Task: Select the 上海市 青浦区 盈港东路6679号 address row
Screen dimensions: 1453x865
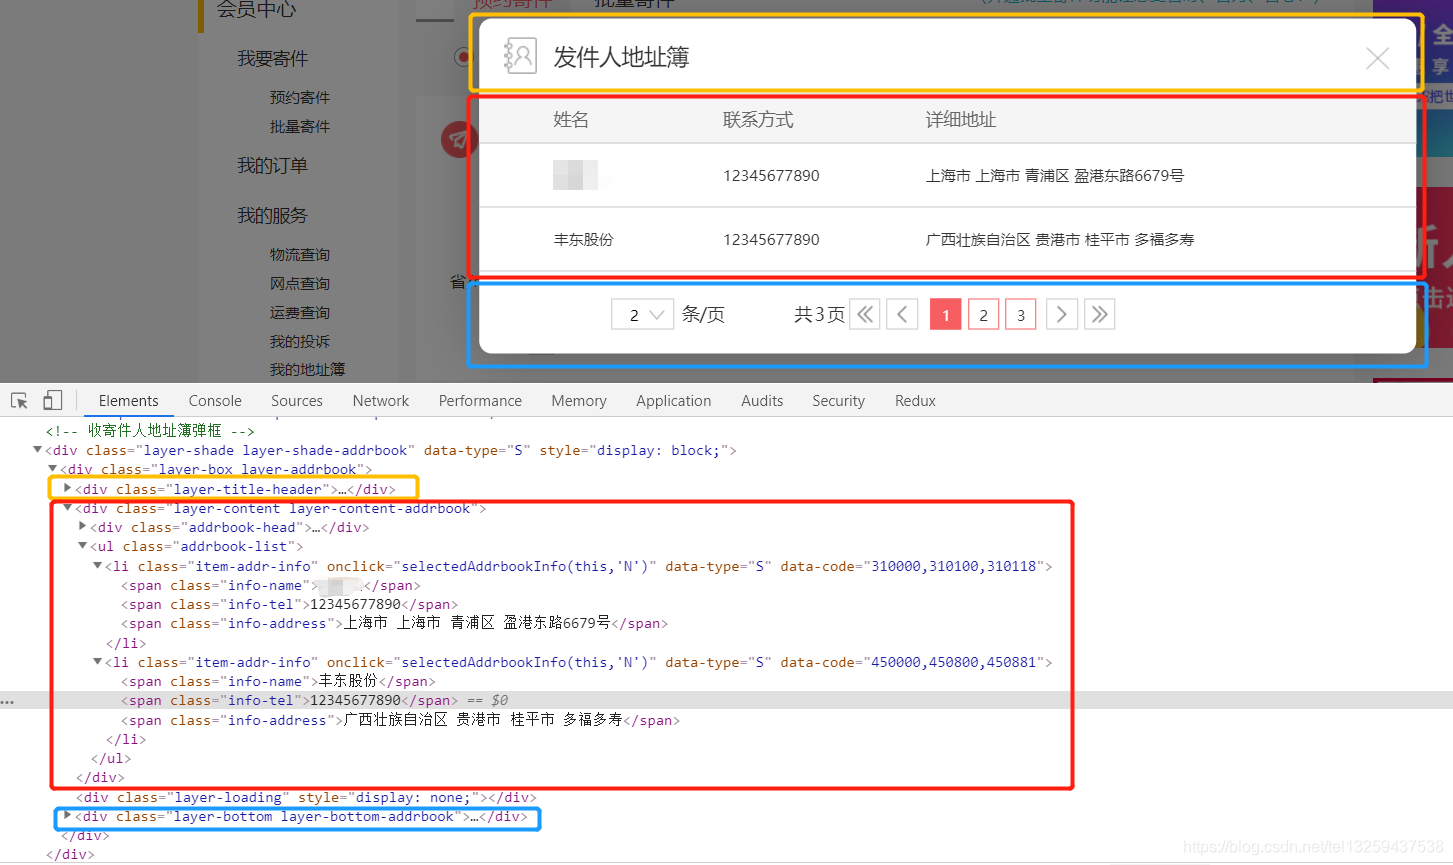Action: [x=947, y=176]
